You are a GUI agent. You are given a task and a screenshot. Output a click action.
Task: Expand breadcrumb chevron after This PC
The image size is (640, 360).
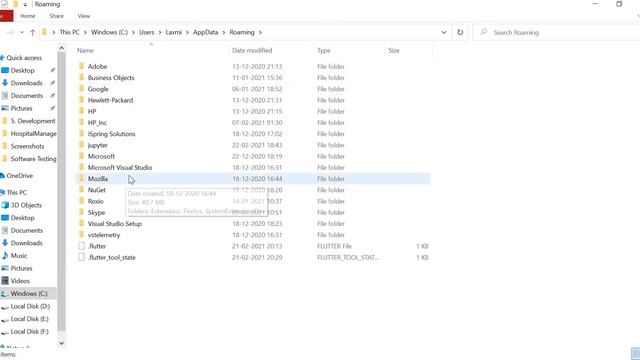[x=85, y=32]
